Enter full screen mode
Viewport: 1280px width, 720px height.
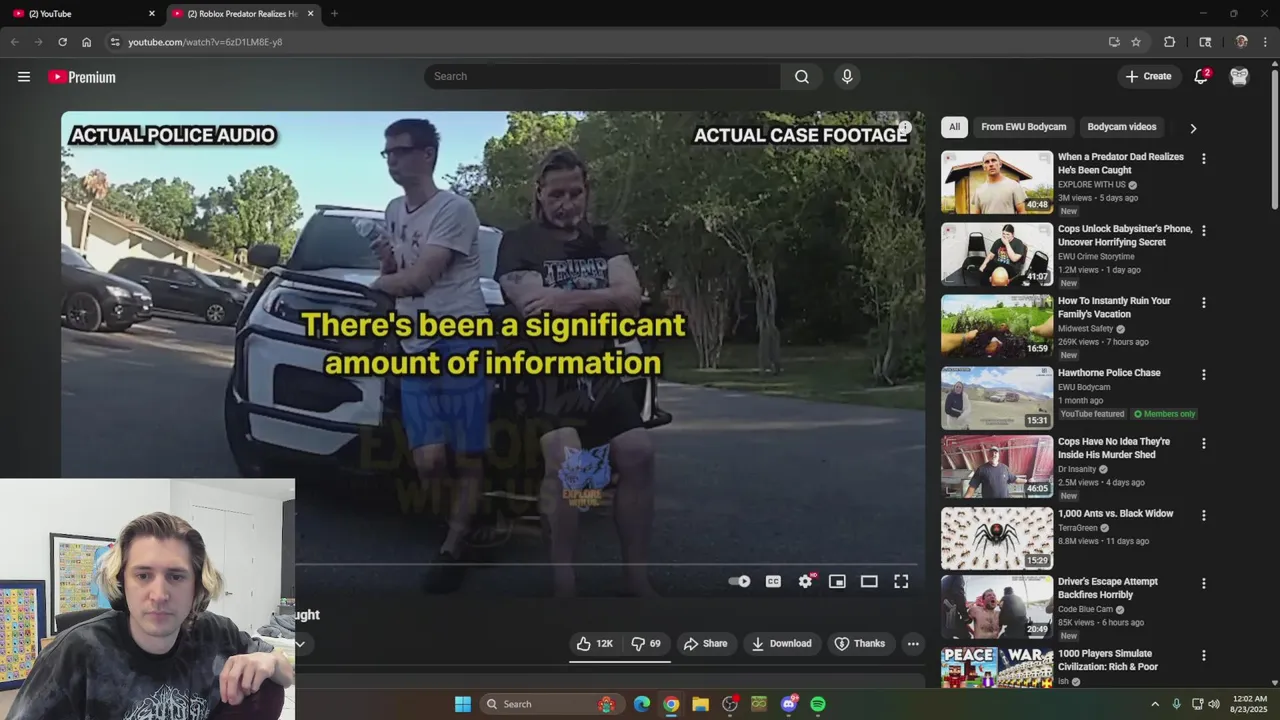tap(901, 581)
